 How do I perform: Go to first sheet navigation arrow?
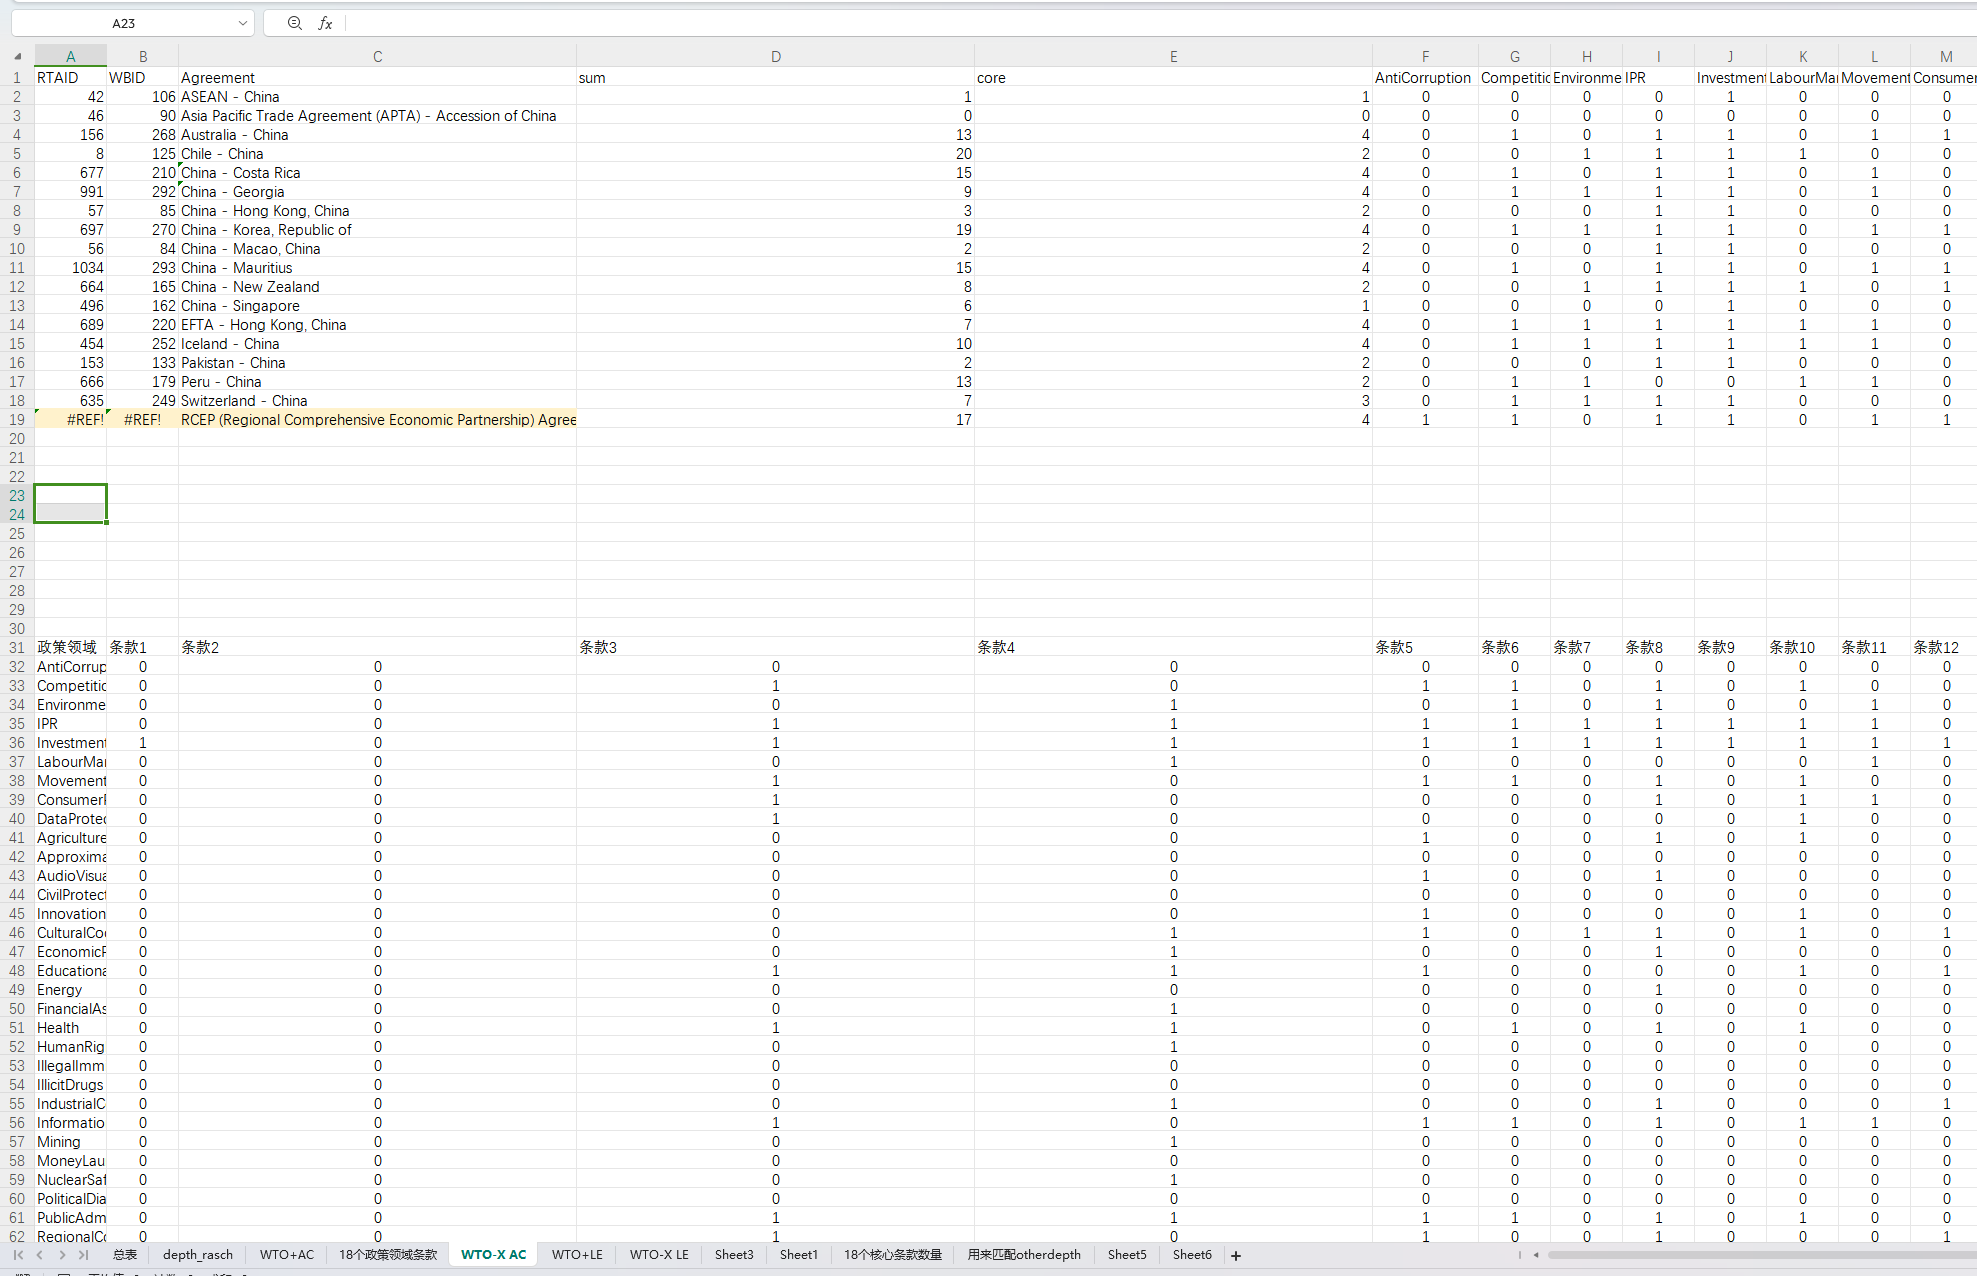click(x=18, y=1255)
